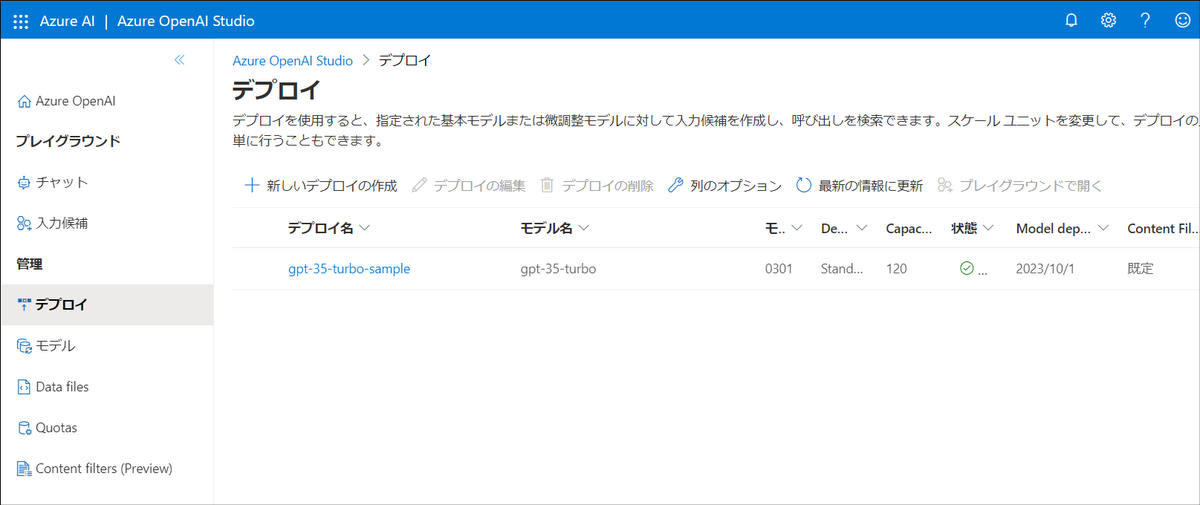Click the icon beside プレイグラウンドで開く
The image size is (1200, 505).
point(944,185)
